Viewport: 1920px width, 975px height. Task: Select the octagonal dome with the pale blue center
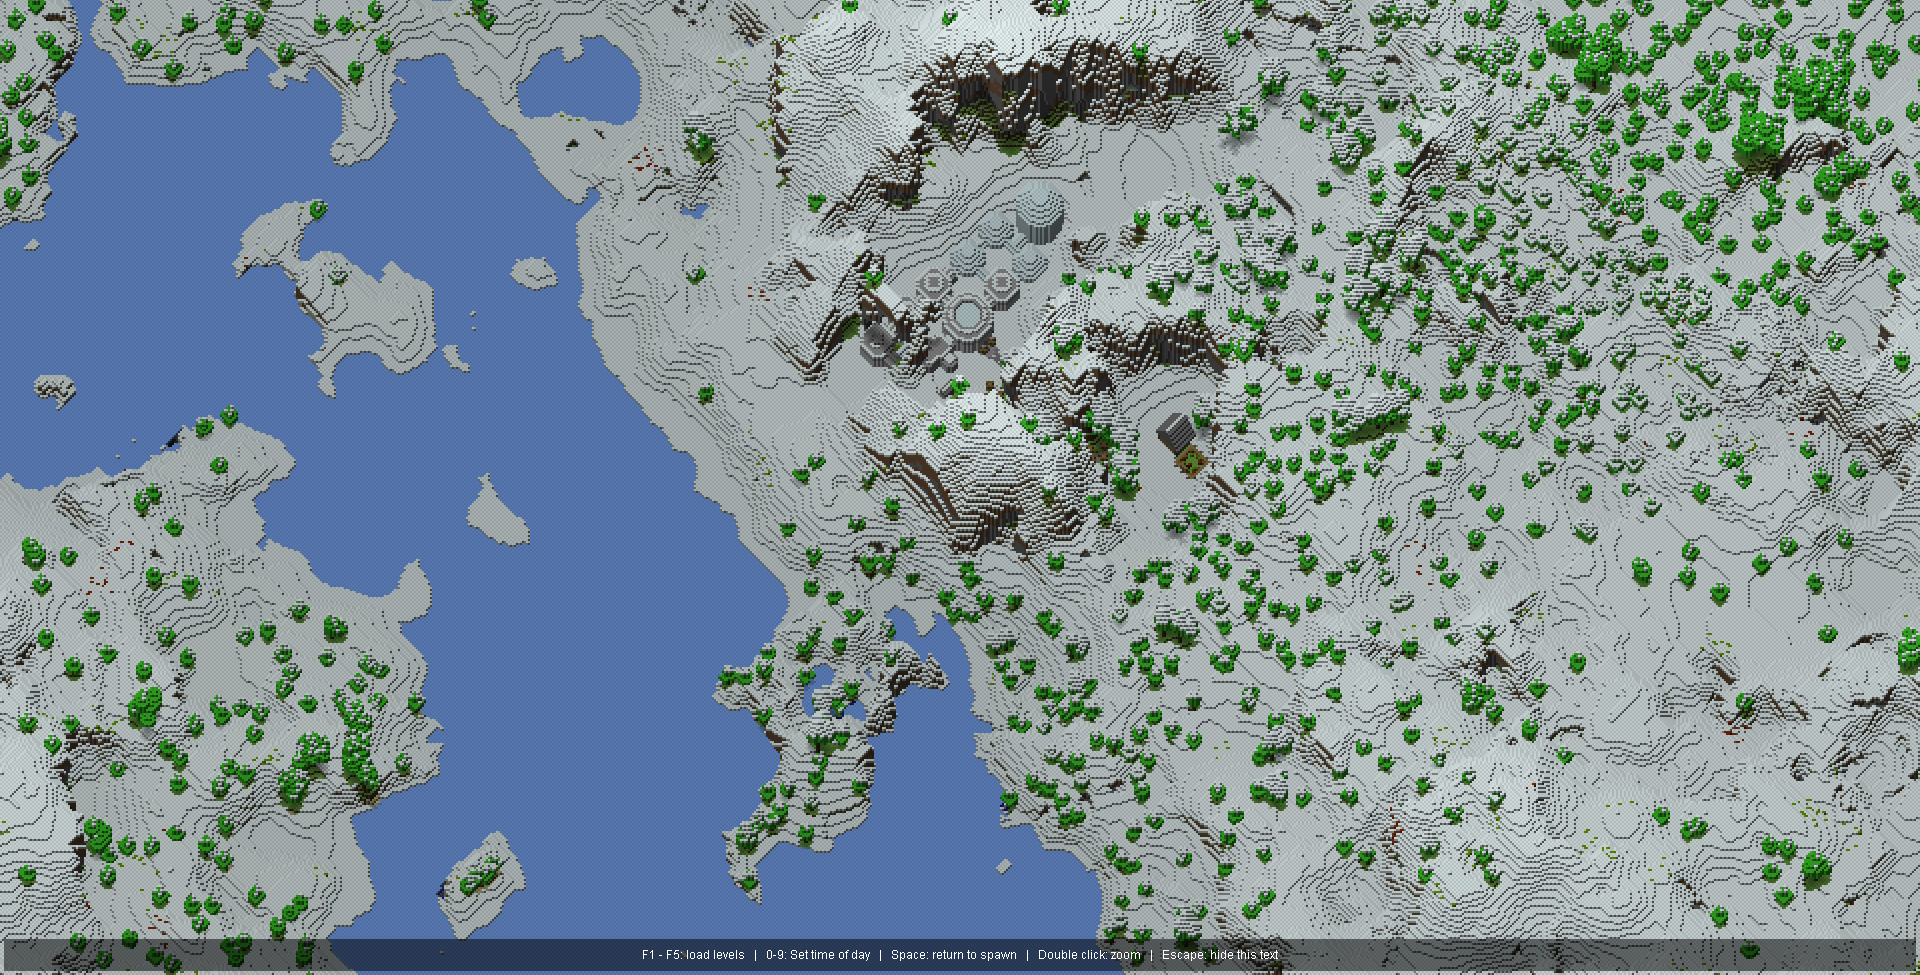pyautogui.click(x=967, y=315)
